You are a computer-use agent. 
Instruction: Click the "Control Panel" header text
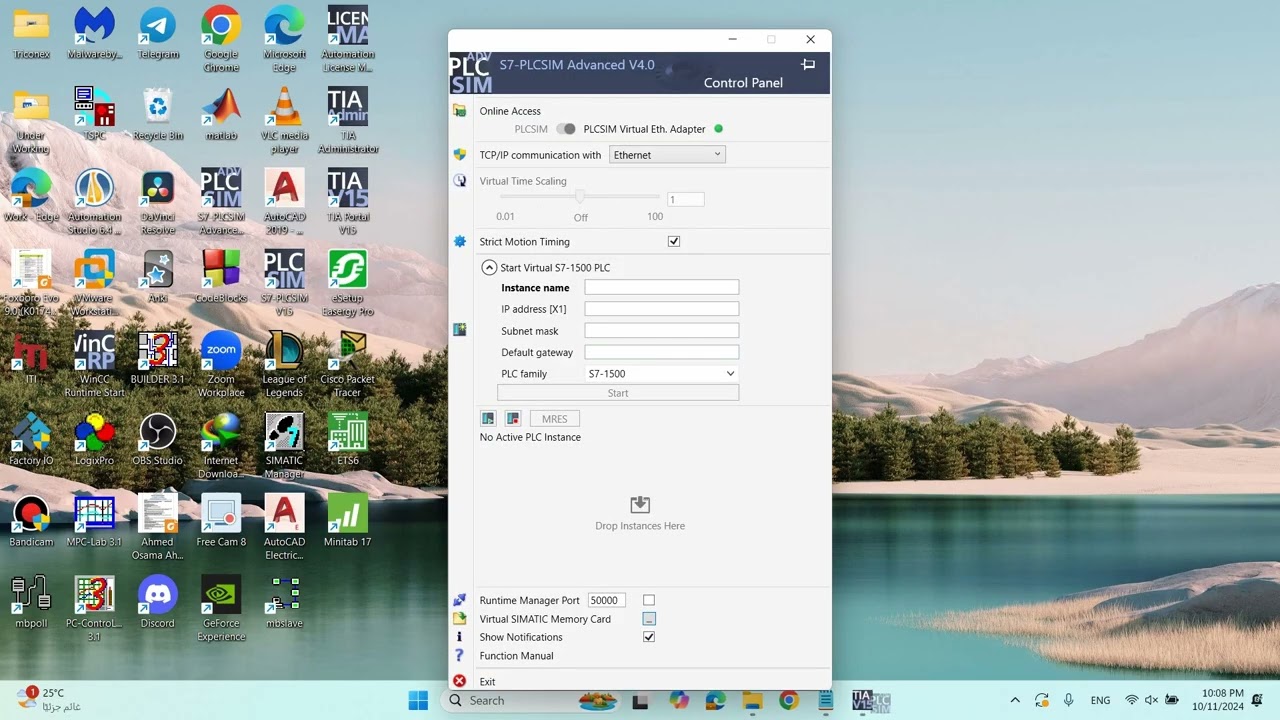click(x=743, y=82)
